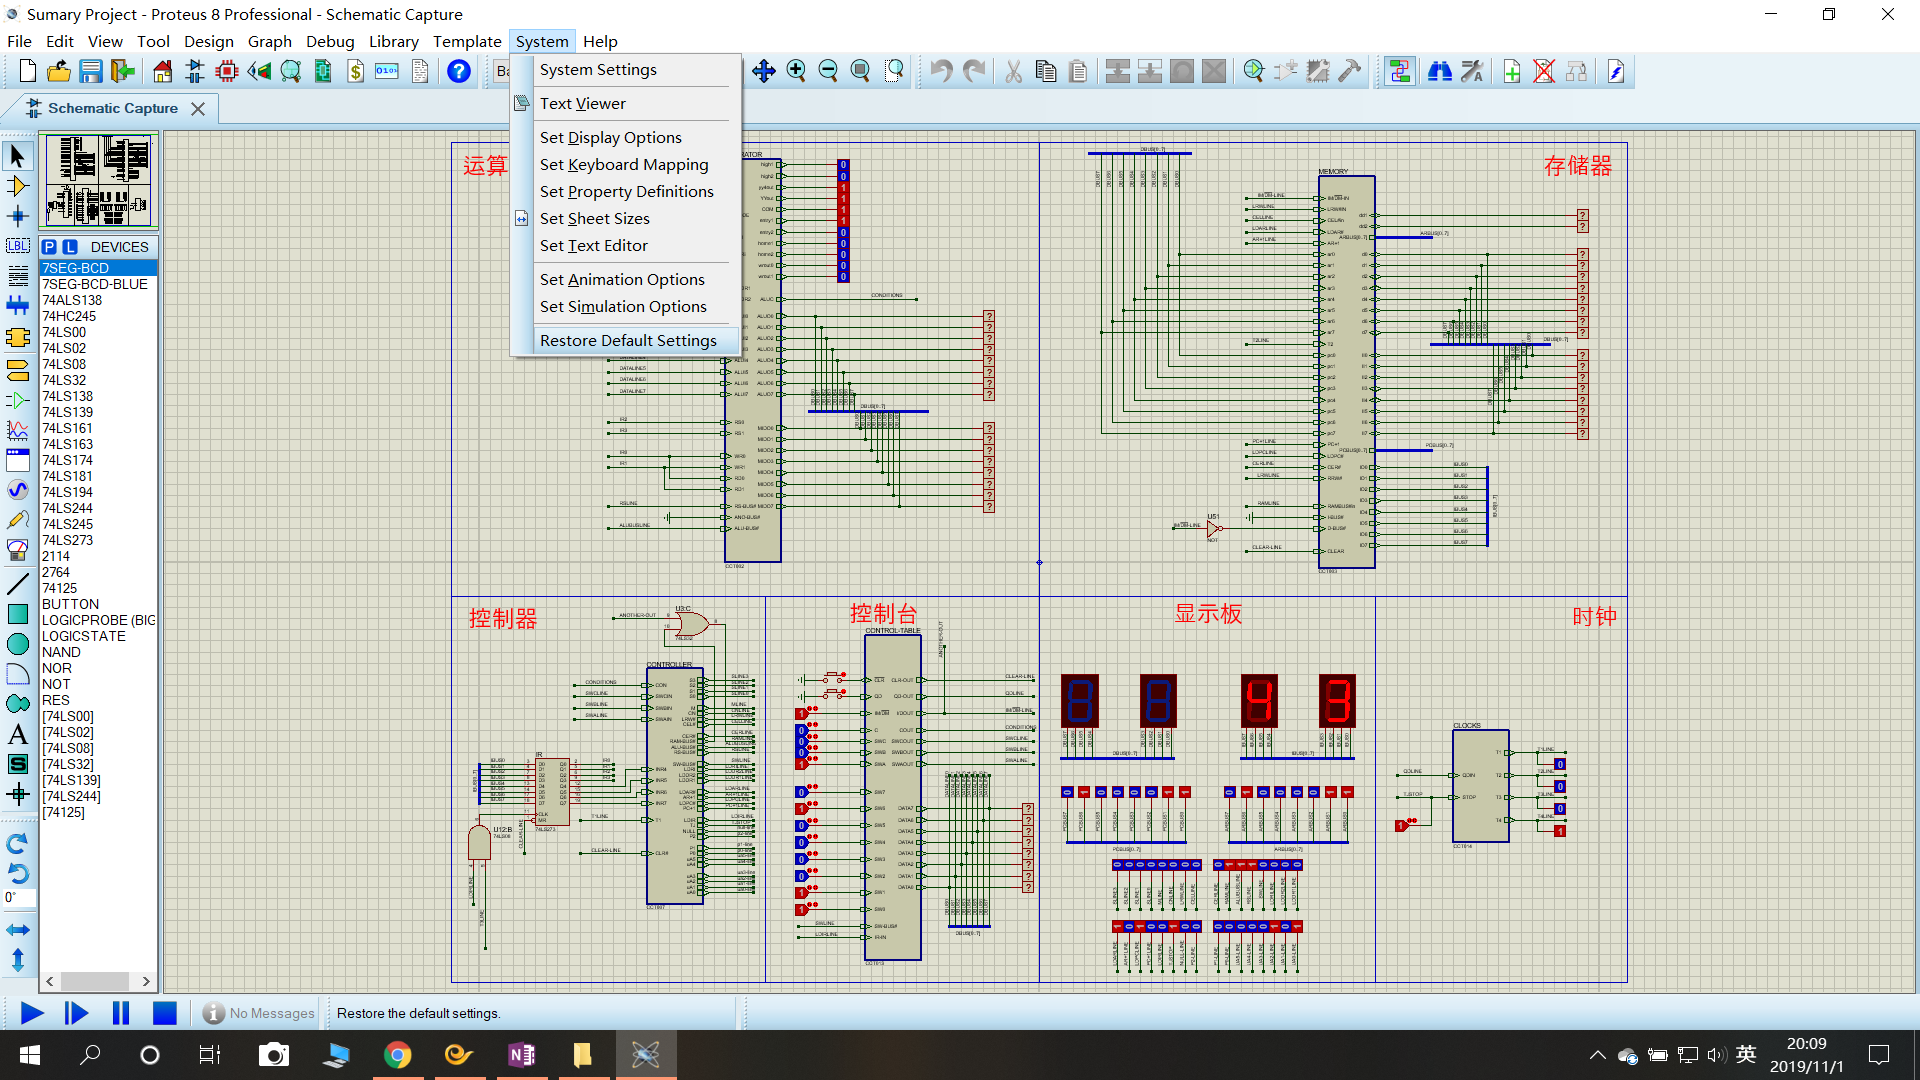Pick devices with the P button
This screenshot has width=1920, height=1080.
49,247
